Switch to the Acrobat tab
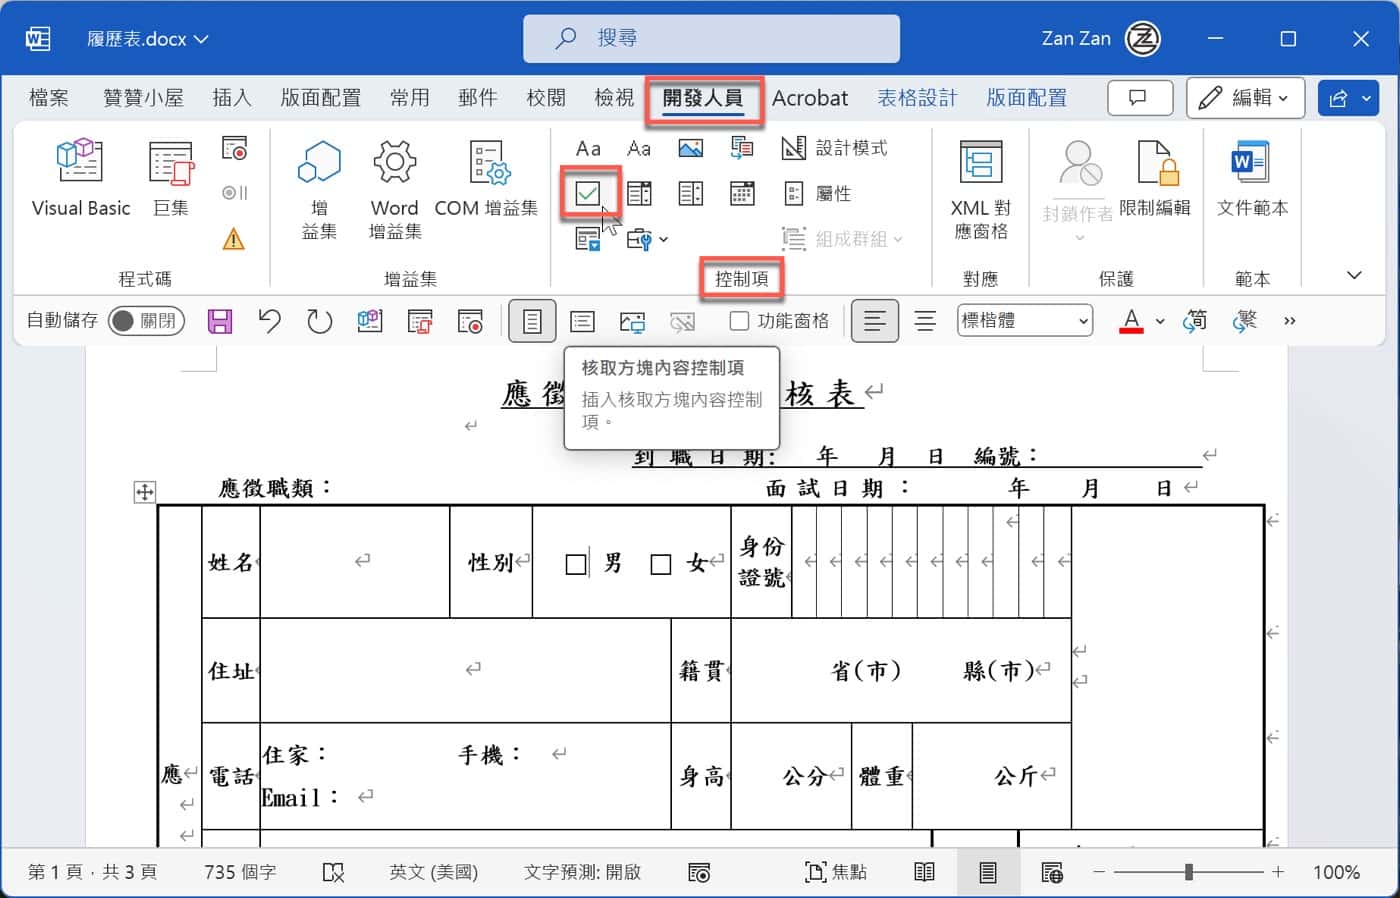 pyautogui.click(x=810, y=98)
